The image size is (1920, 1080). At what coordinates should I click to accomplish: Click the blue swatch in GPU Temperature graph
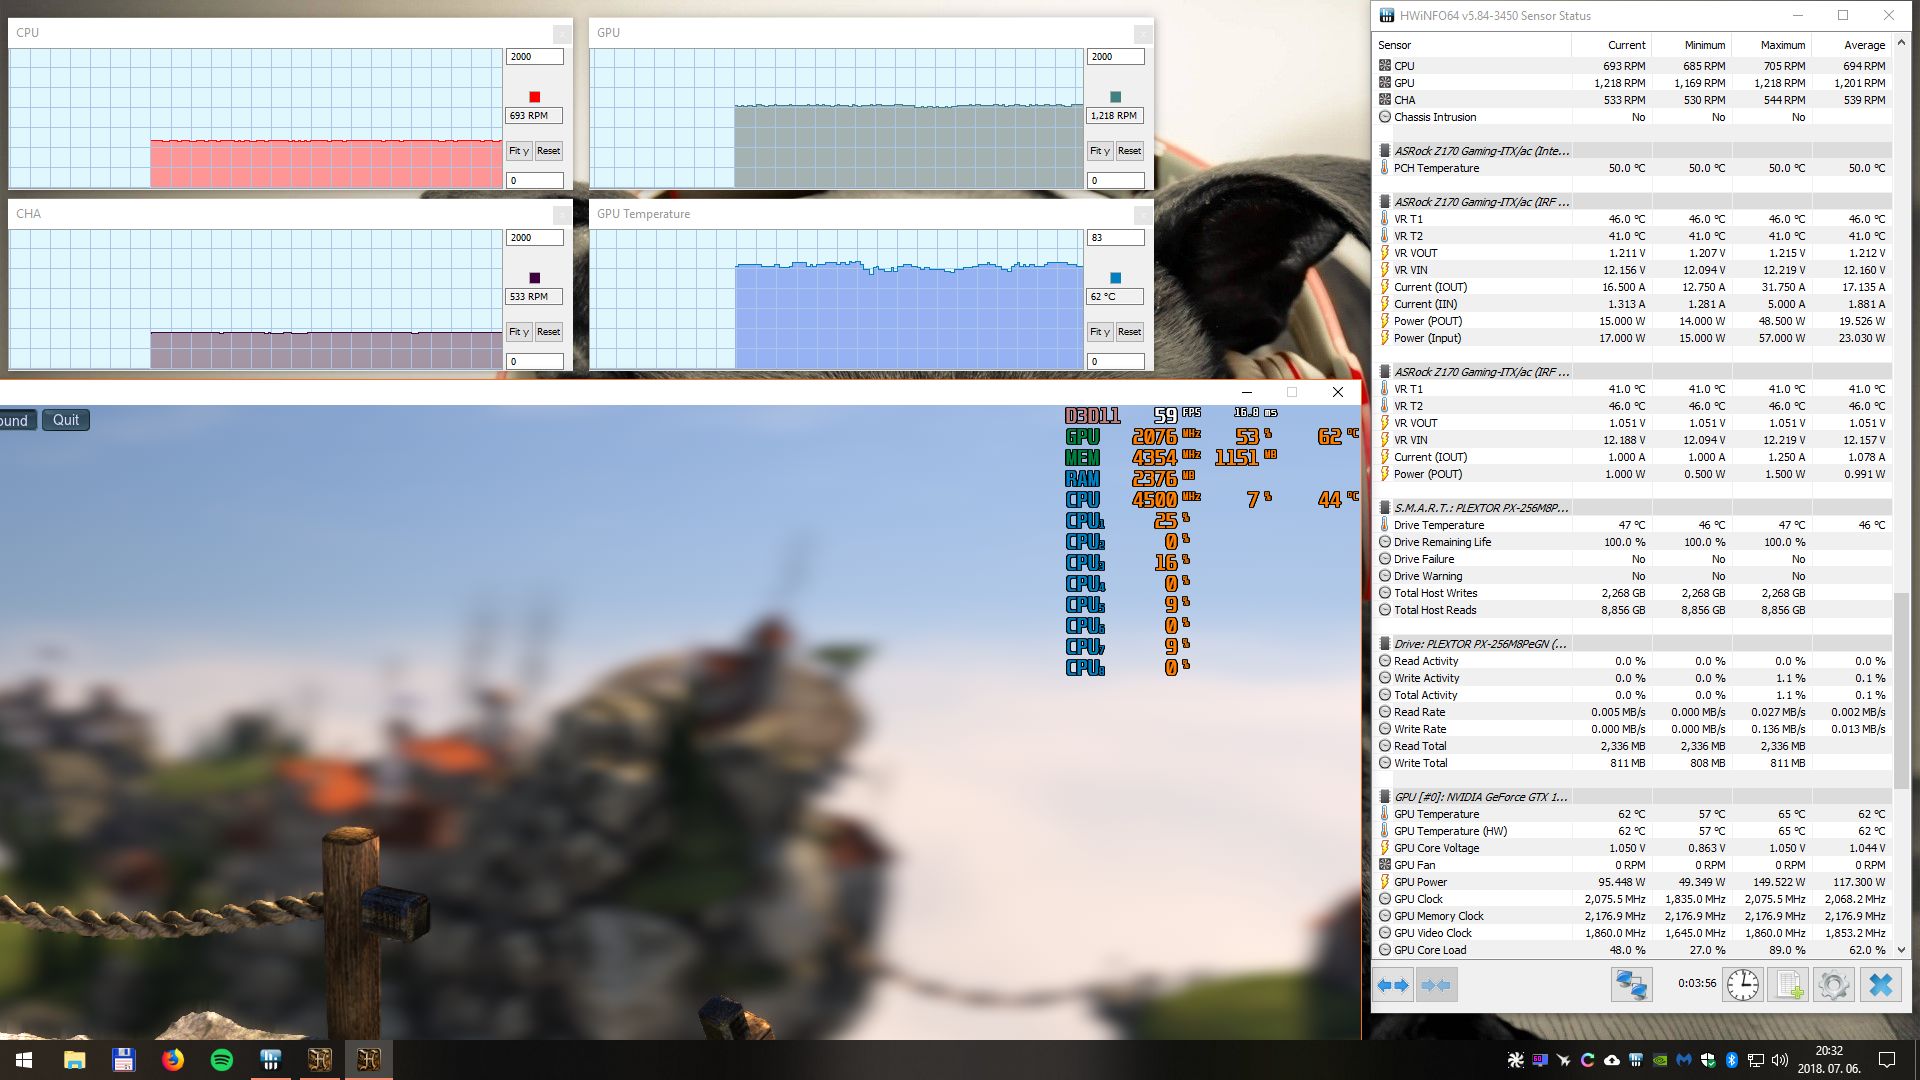pos(1115,278)
